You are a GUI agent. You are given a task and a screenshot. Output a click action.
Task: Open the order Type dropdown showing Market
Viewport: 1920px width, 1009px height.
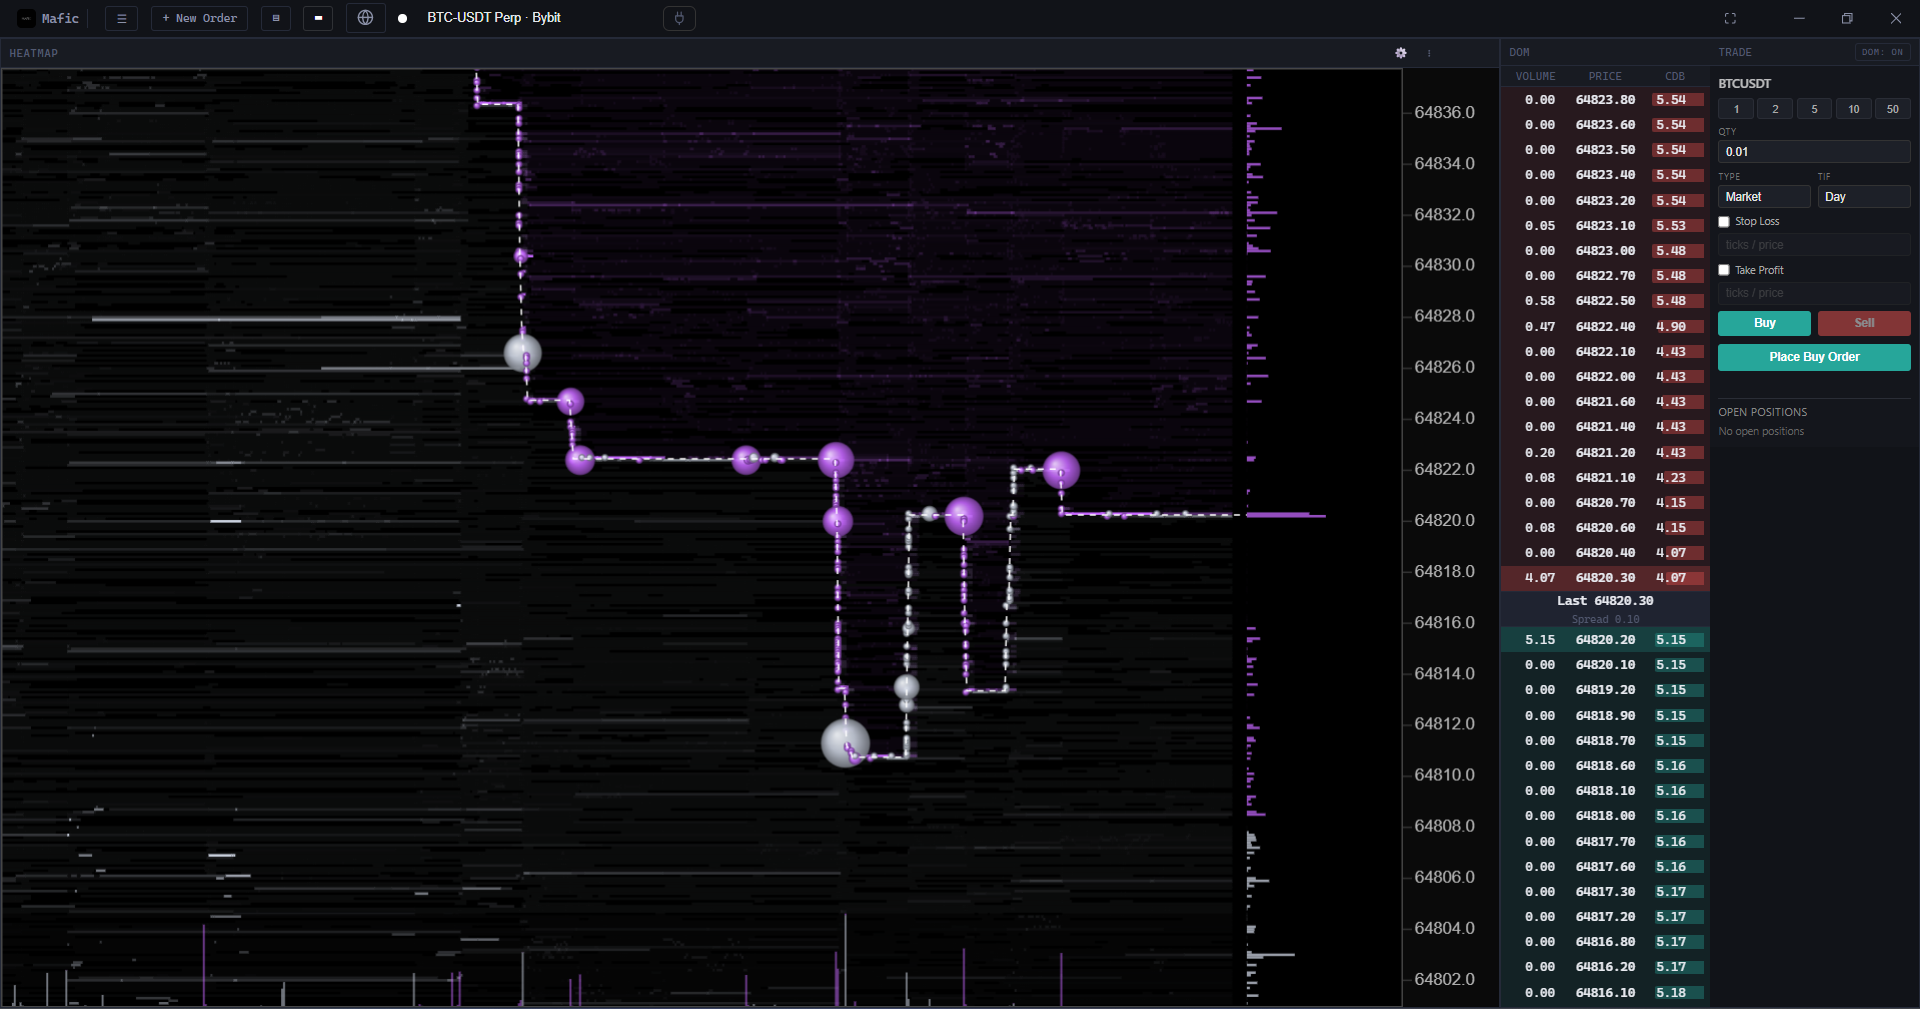(1764, 197)
